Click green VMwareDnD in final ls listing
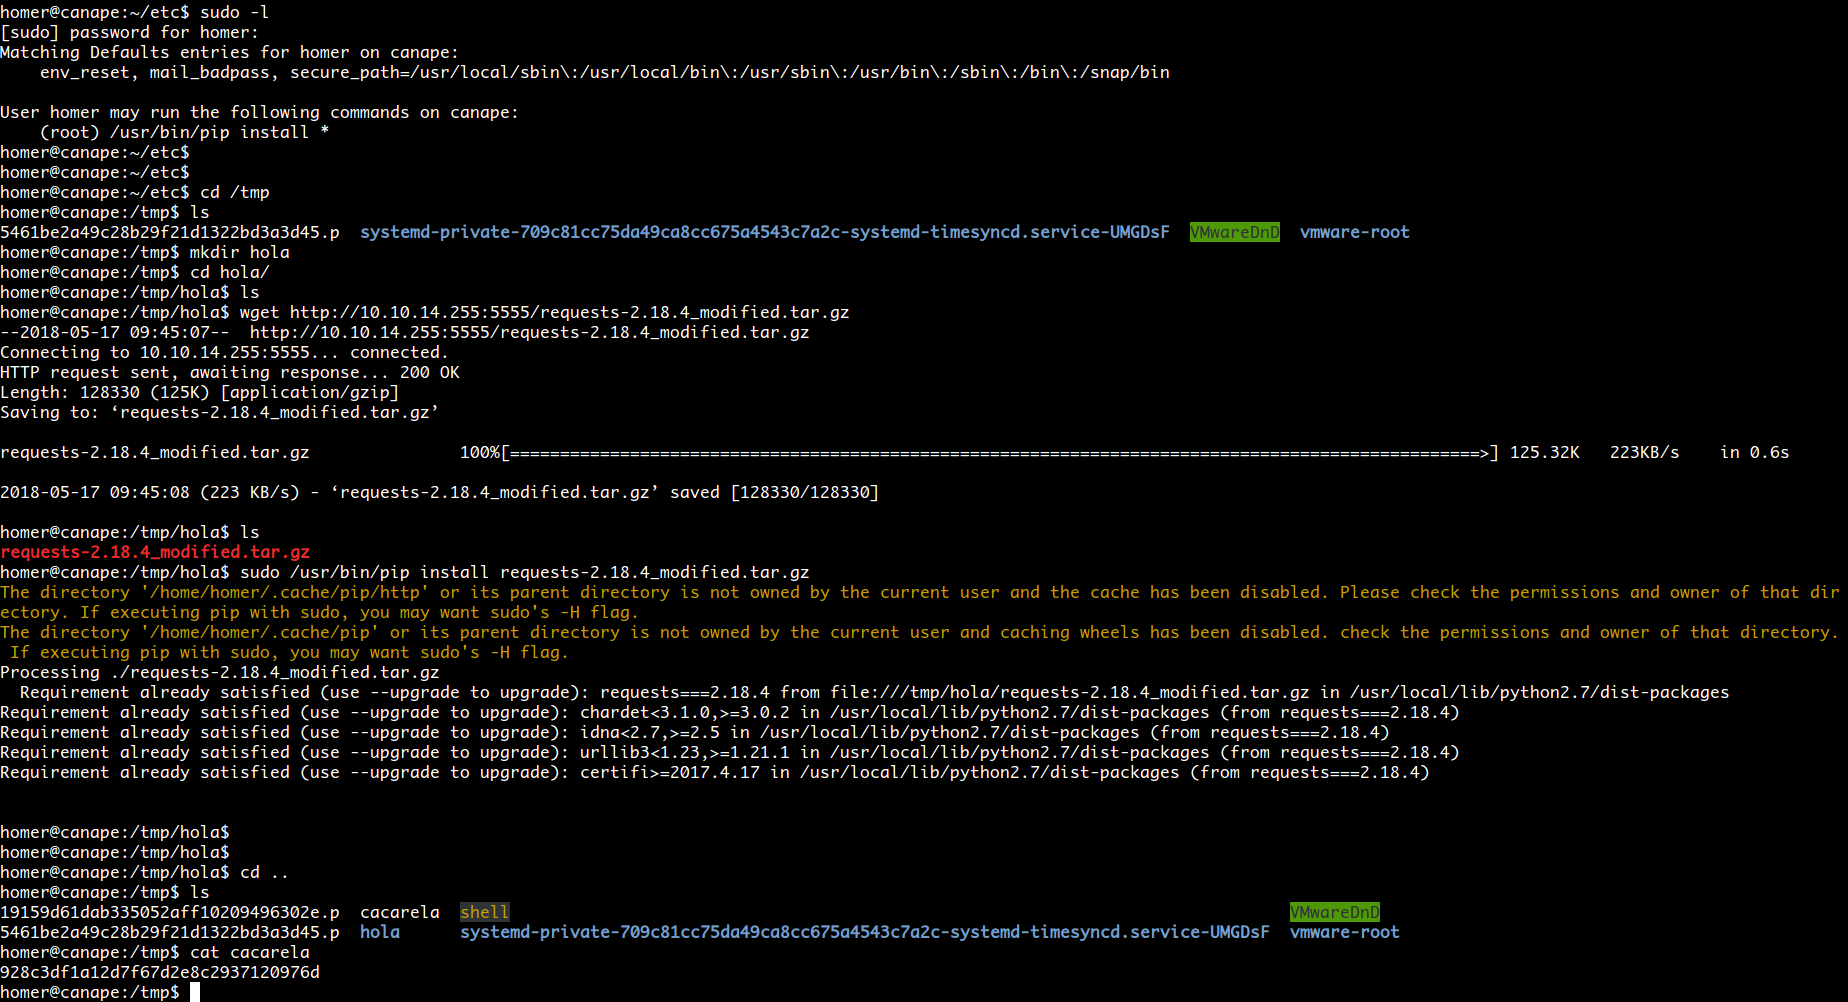The width and height of the screenshot is (1848, 1002). [1335, 912]
